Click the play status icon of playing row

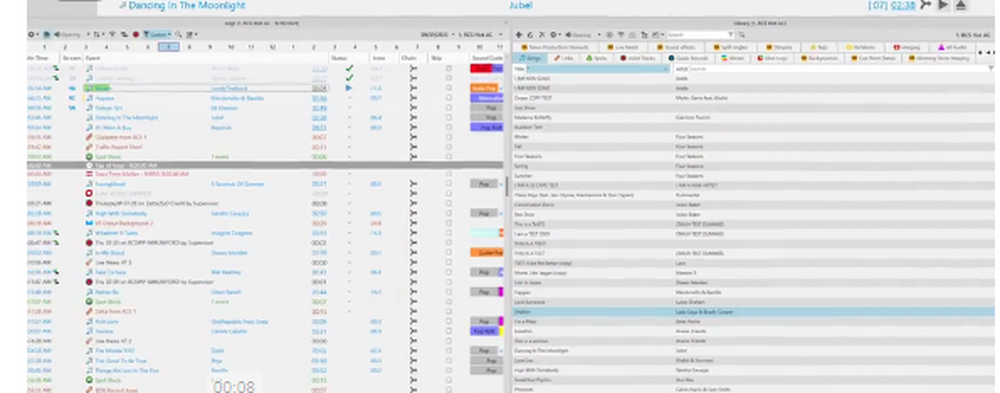[349, 88]
